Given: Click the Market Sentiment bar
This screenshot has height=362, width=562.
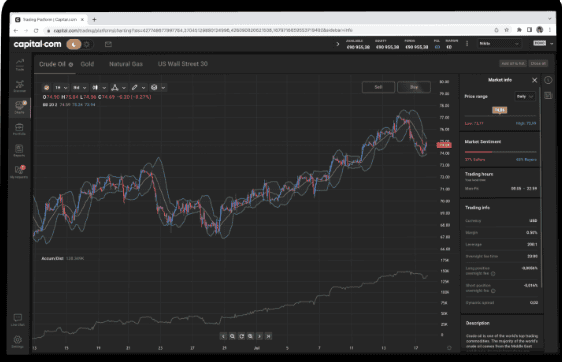Looking at the screenshot, I should [500, 152].
